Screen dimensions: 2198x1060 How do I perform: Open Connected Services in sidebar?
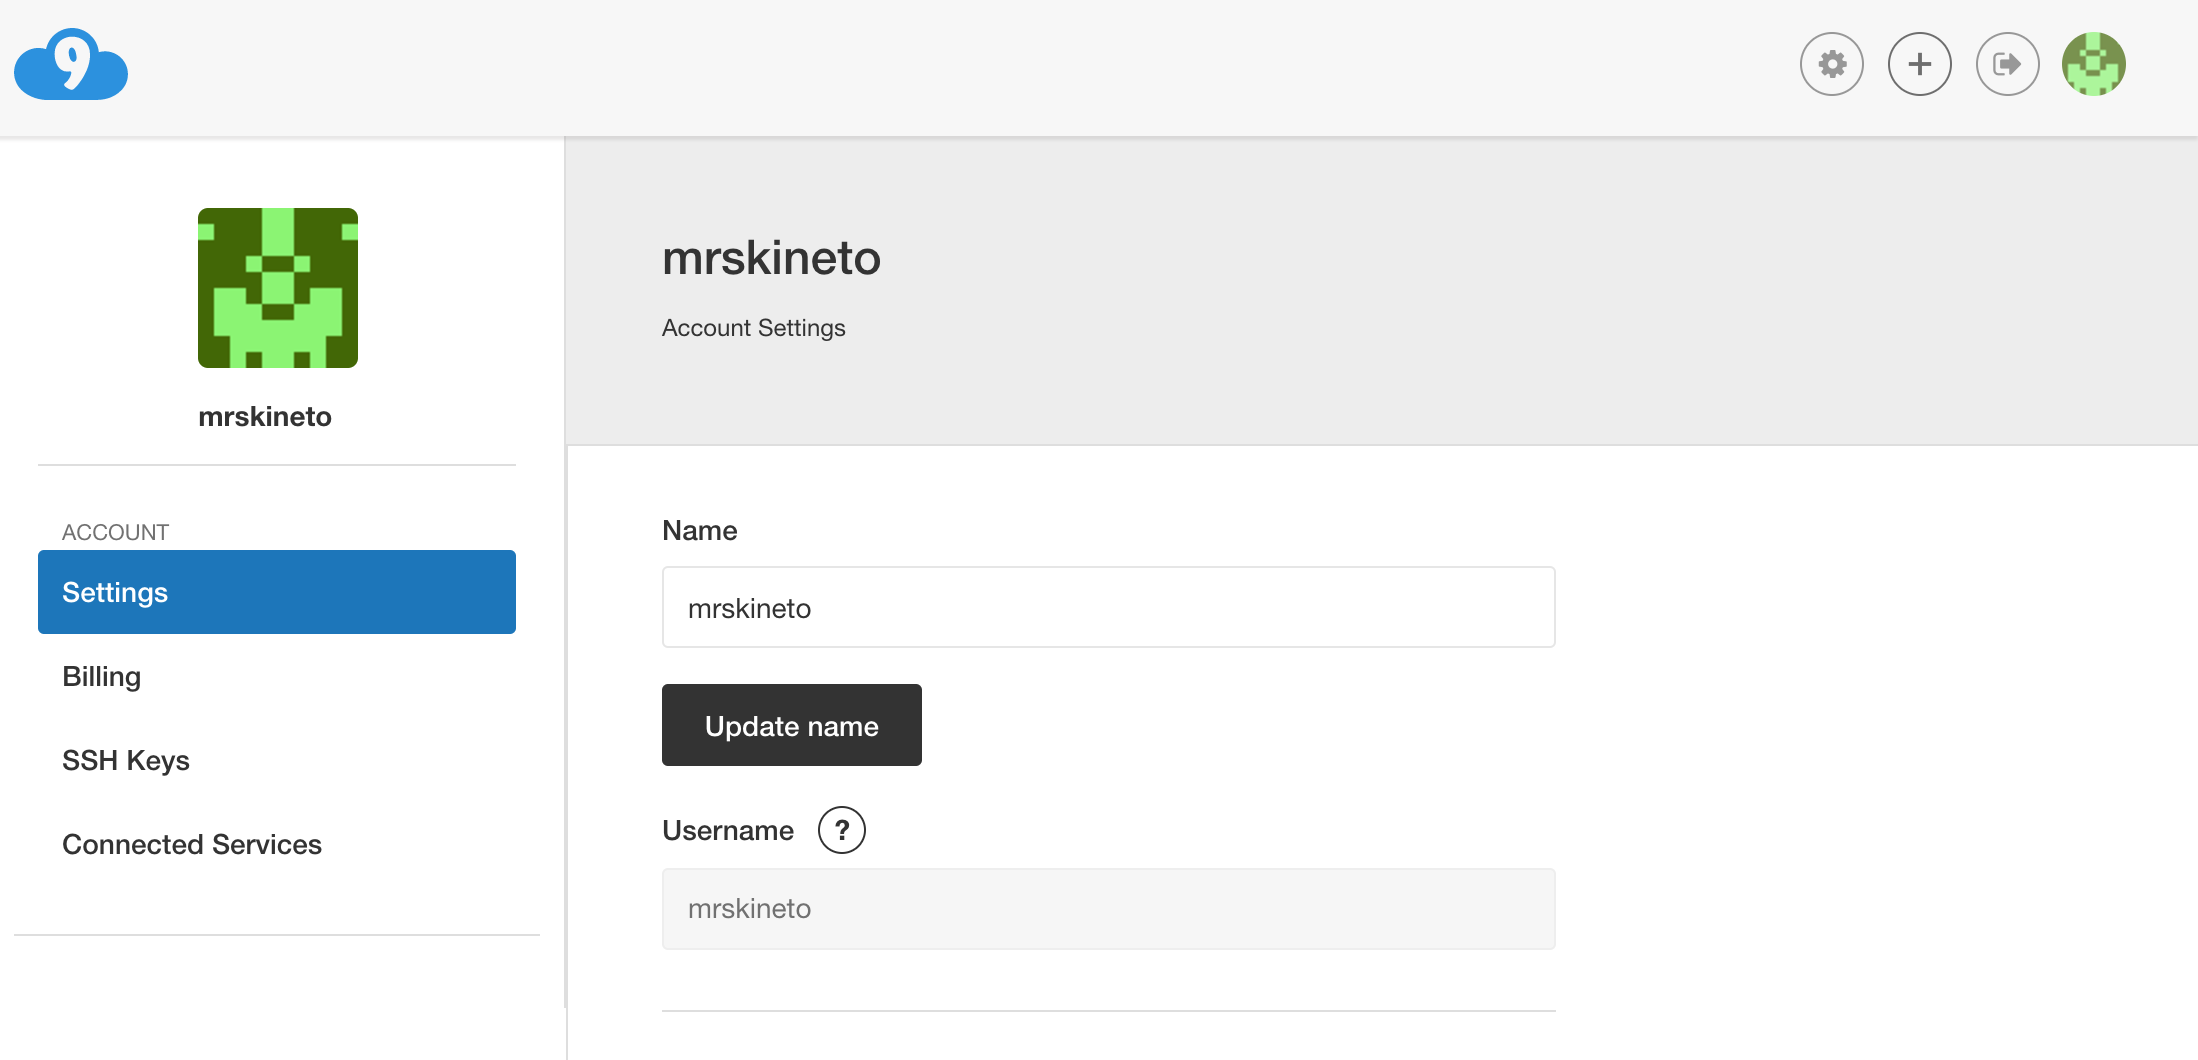(192, 844)
